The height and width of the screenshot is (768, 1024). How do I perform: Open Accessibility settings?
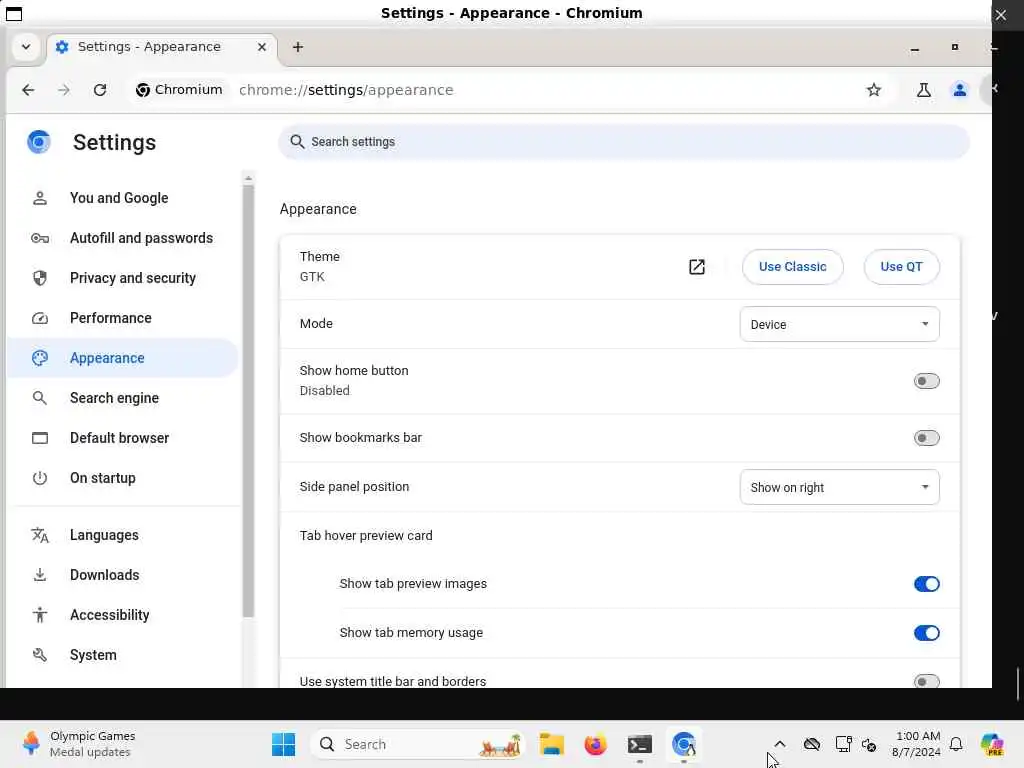pyautogui.click(x=123, y=615)
